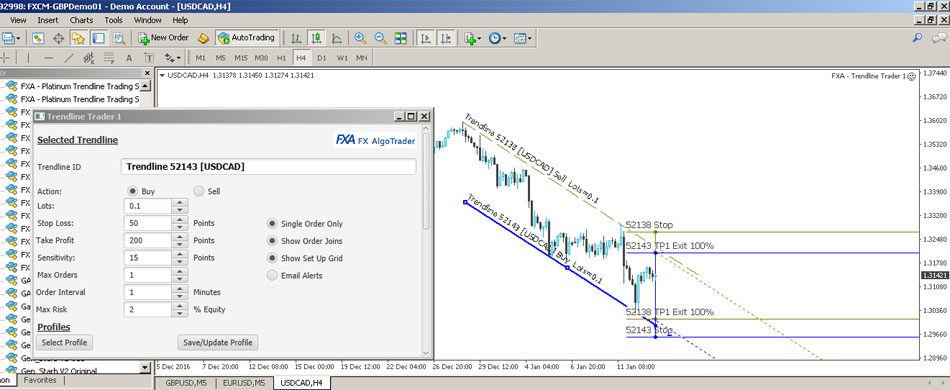Open the Insert menu
The width and height of the screenshot is (950, 390).
(x=48, y=20)
